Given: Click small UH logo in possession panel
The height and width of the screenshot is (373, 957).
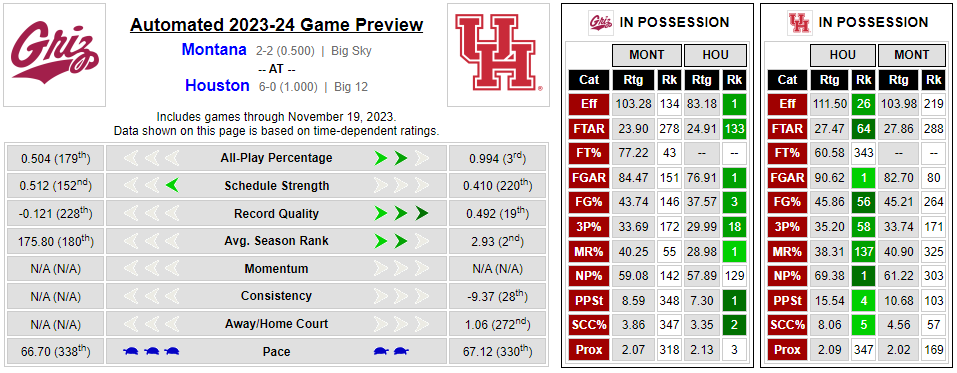Looking at the screenshot, I should [x=800, y=23].
